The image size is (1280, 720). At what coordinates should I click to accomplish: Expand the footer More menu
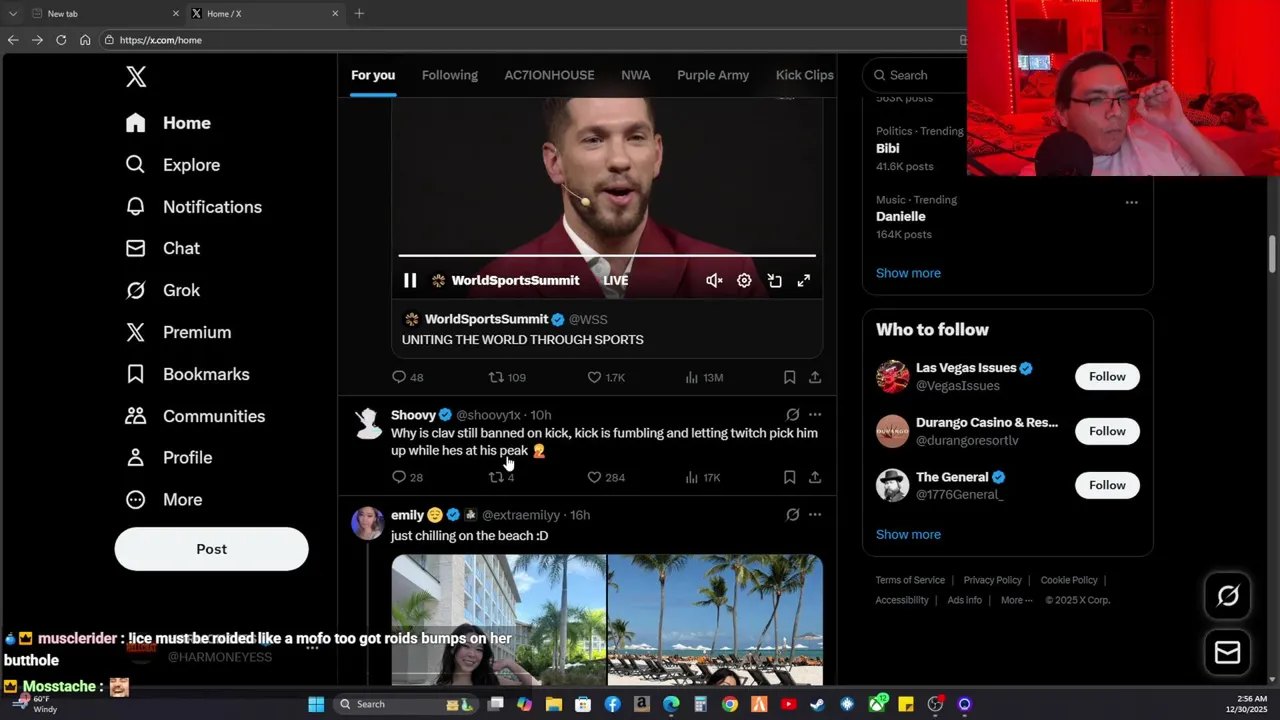[x=1017, y=600]
